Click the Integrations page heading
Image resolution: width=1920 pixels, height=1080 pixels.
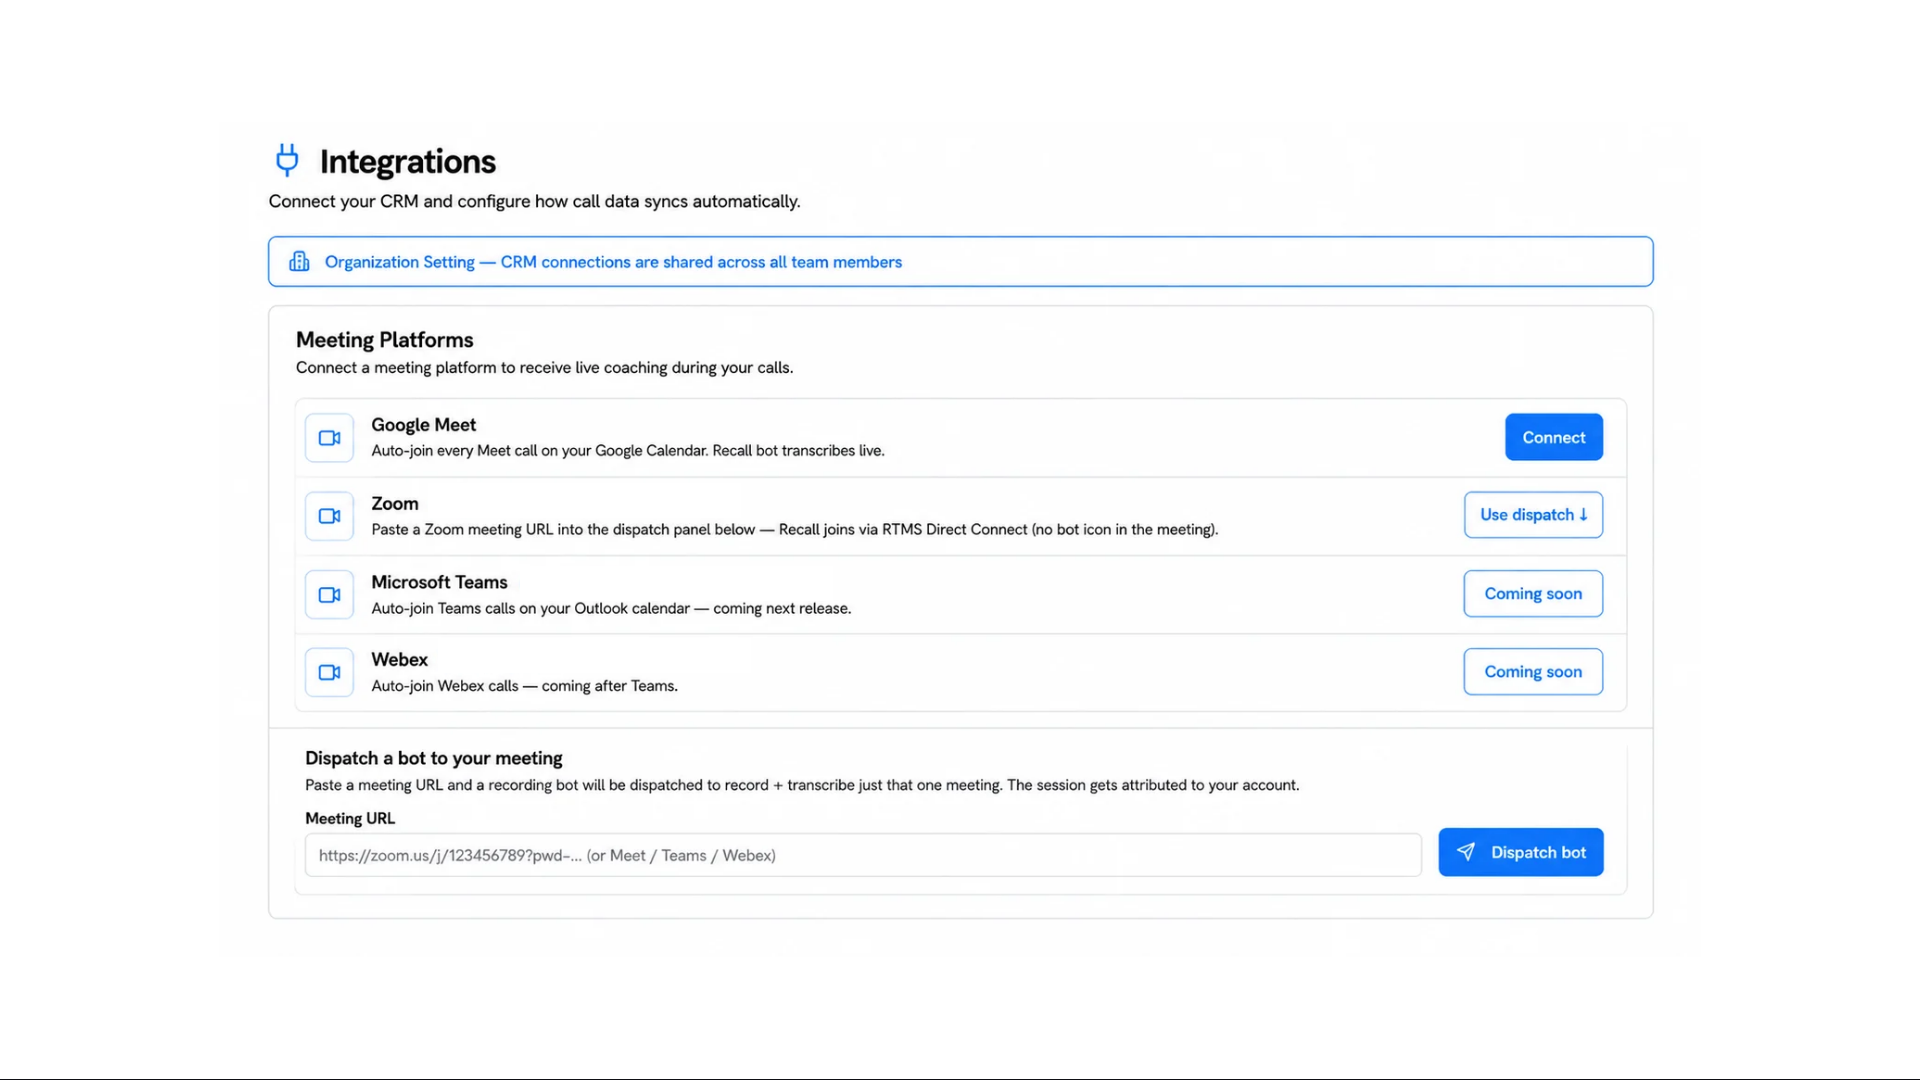(x=408, y=161)
